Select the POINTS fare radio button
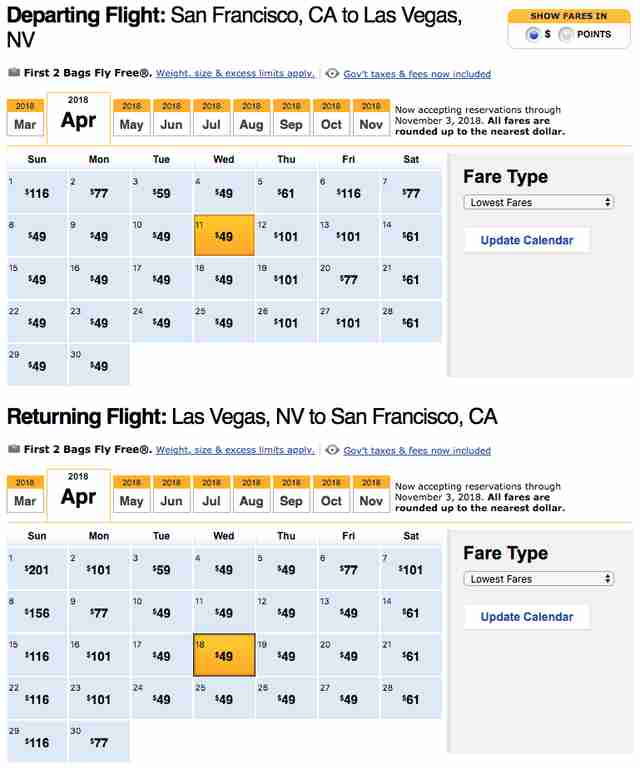Image resolution: width=640 pixels, height=768 pixels. (566, 34)
